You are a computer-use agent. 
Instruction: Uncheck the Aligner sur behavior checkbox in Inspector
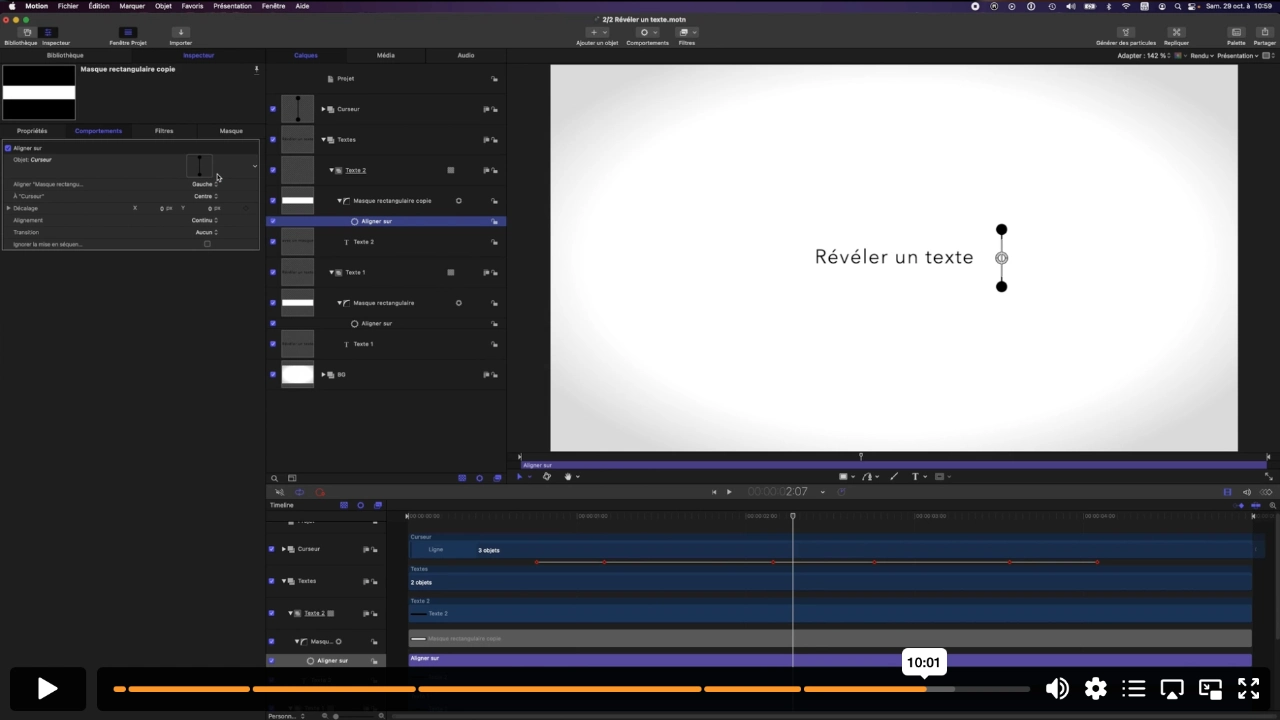8,148
